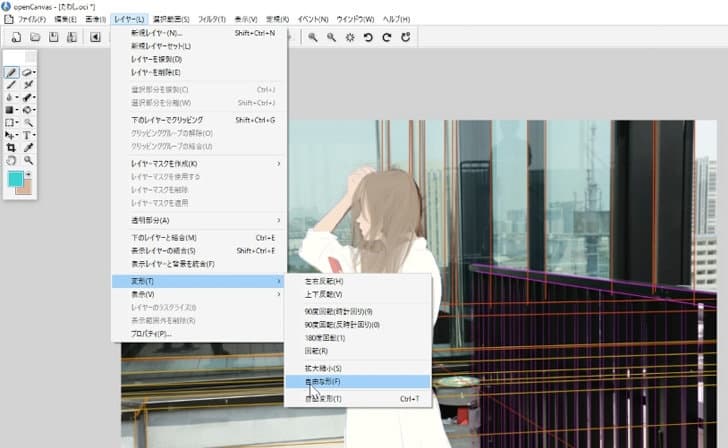Choose 表示レイヤーと背景を統合(F) menu entry
The width and height of the screenshot is (728, 448).
(198, 264)
